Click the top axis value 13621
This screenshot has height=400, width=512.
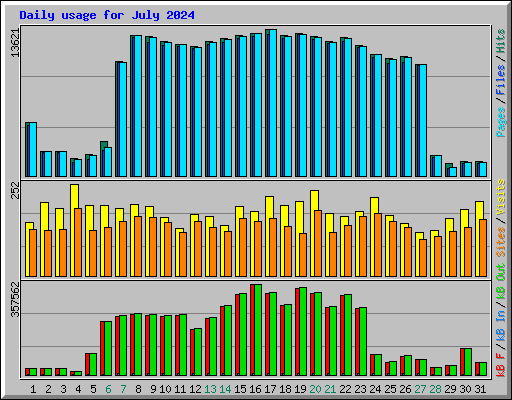coord(15,43)
